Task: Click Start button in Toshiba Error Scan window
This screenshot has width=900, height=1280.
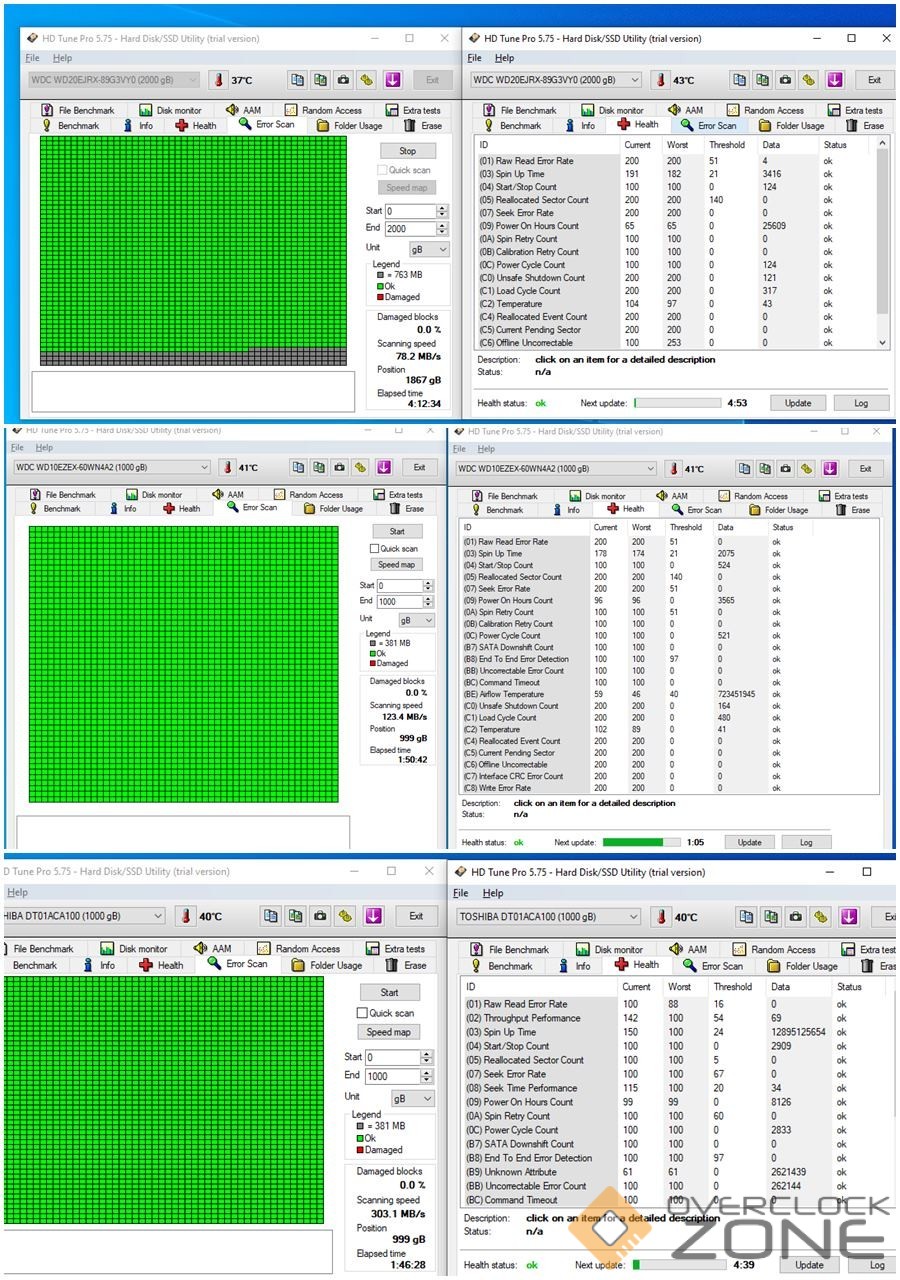Action: (390, 993)
